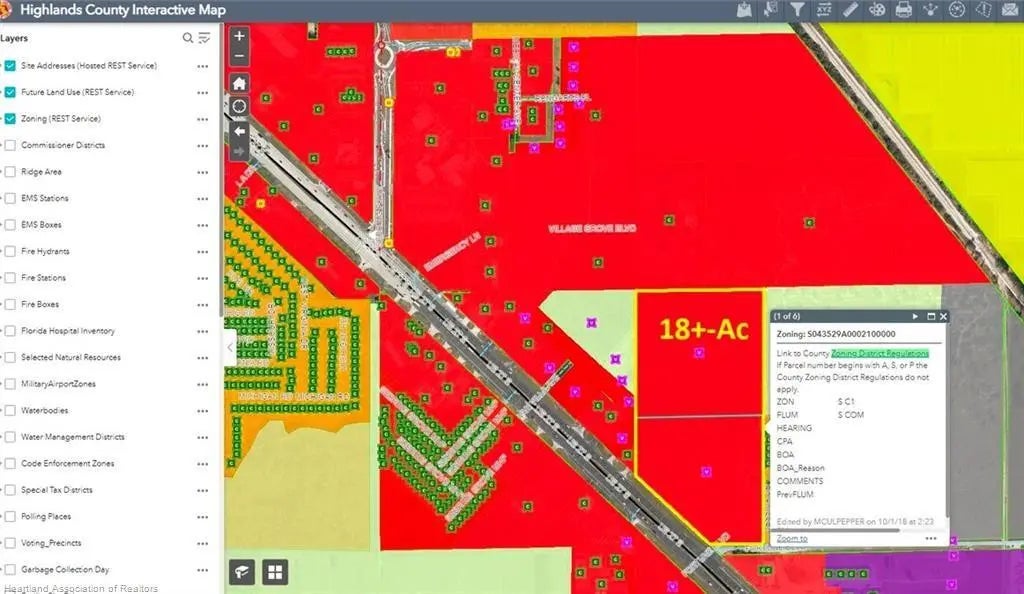Image resolution: width=1024 pixels, height=594 pixels.
Task: Select the Measurement ruler tool
Action: pyautogui.click(x=850, y=10)
